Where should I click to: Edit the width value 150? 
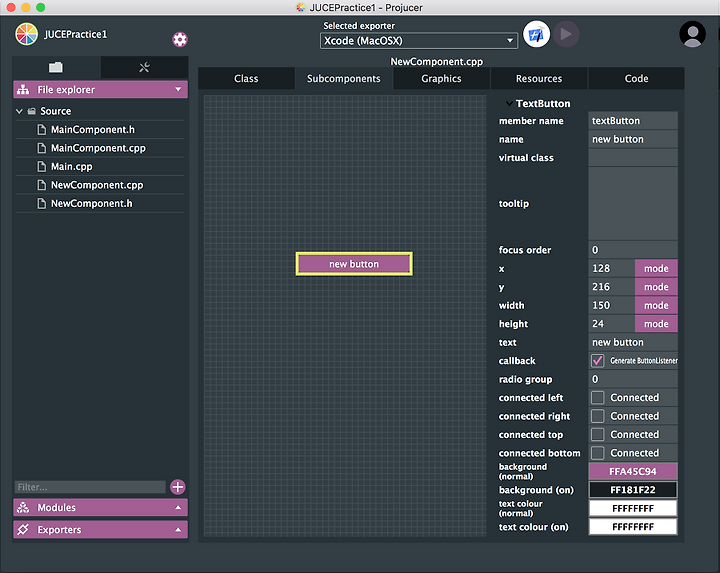pos(612,305)
